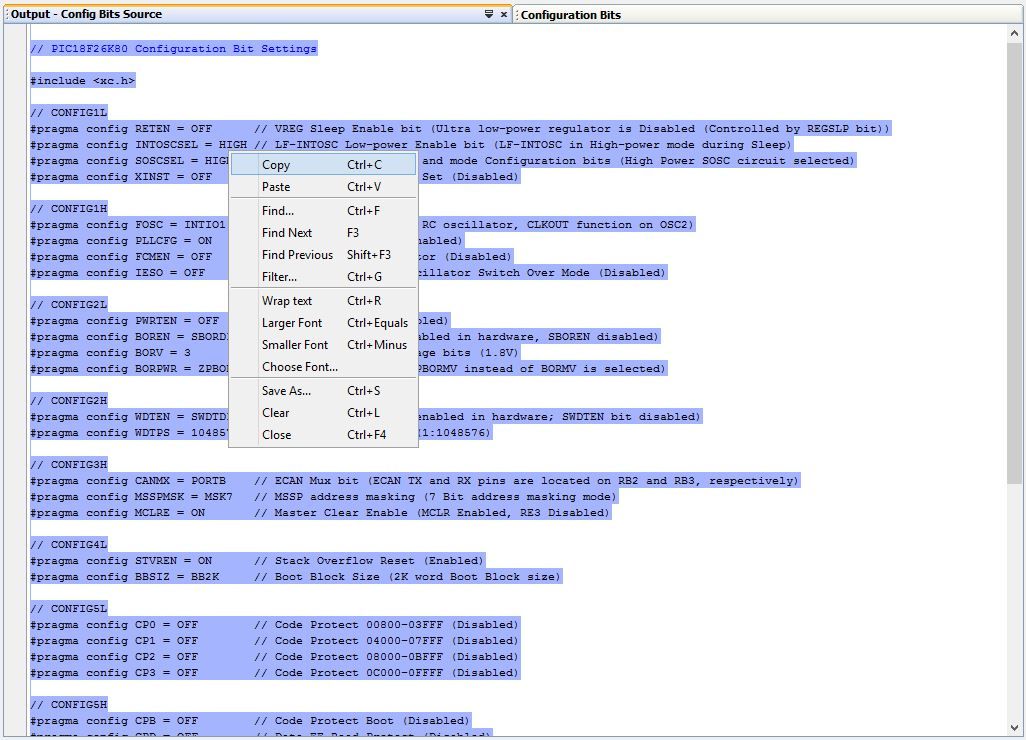Open the Choose Font dialog
Viewport: 1026px width, 740px height.
(x=300, y=367)
